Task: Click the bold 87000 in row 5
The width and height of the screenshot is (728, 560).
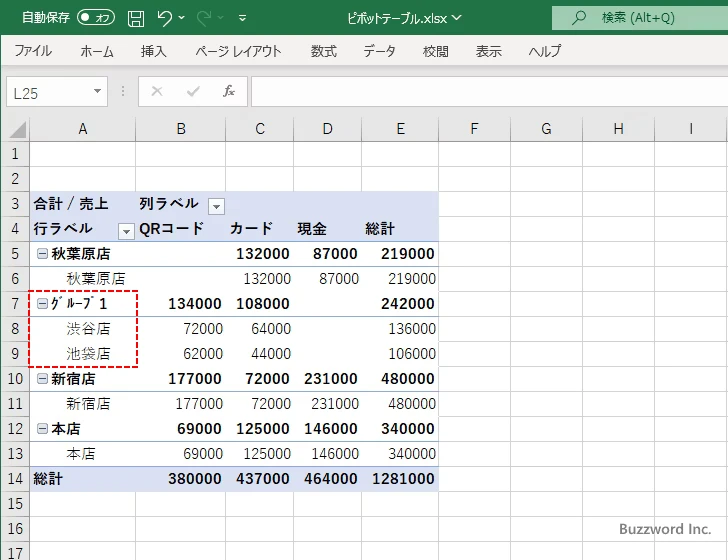Action: point(335,254)
